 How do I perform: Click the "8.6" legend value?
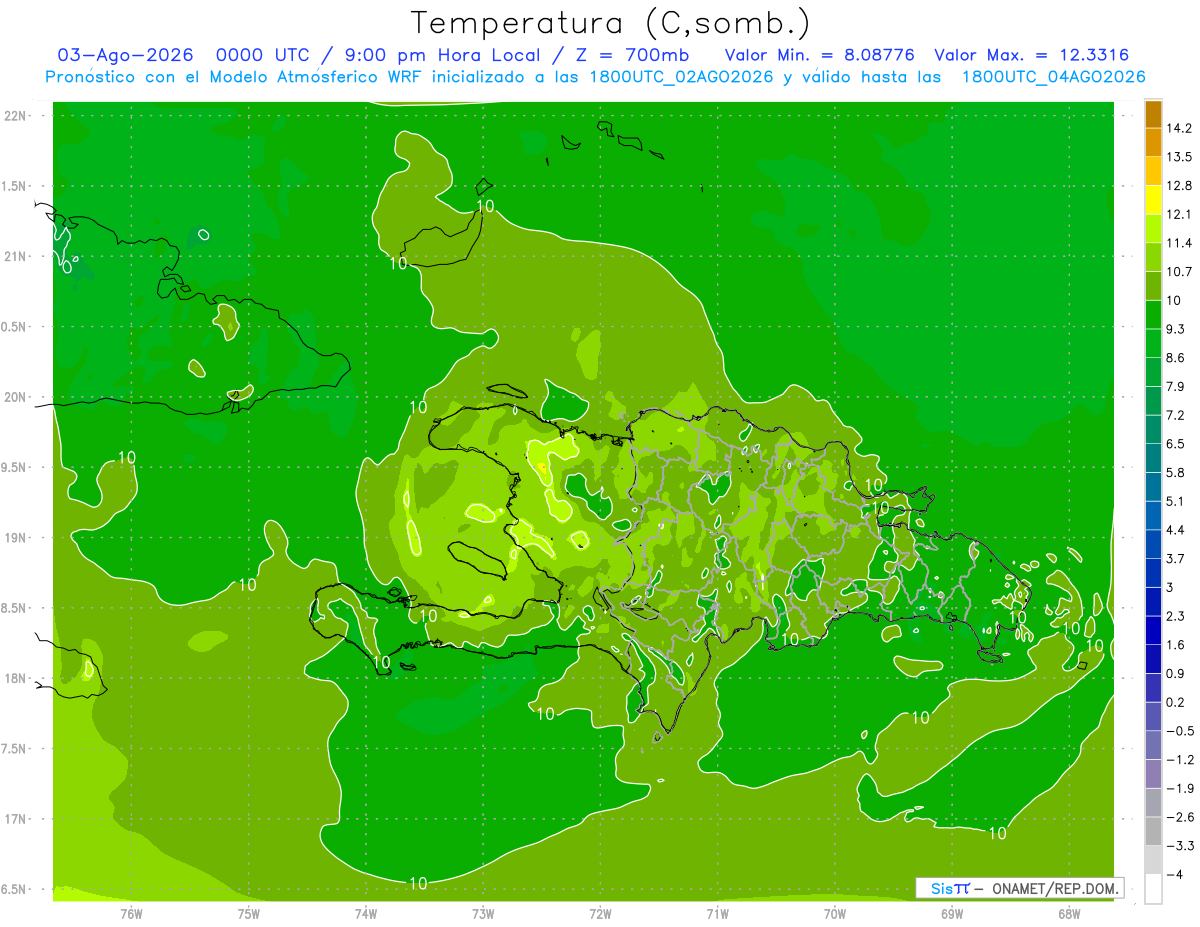tap(1175, 358)
